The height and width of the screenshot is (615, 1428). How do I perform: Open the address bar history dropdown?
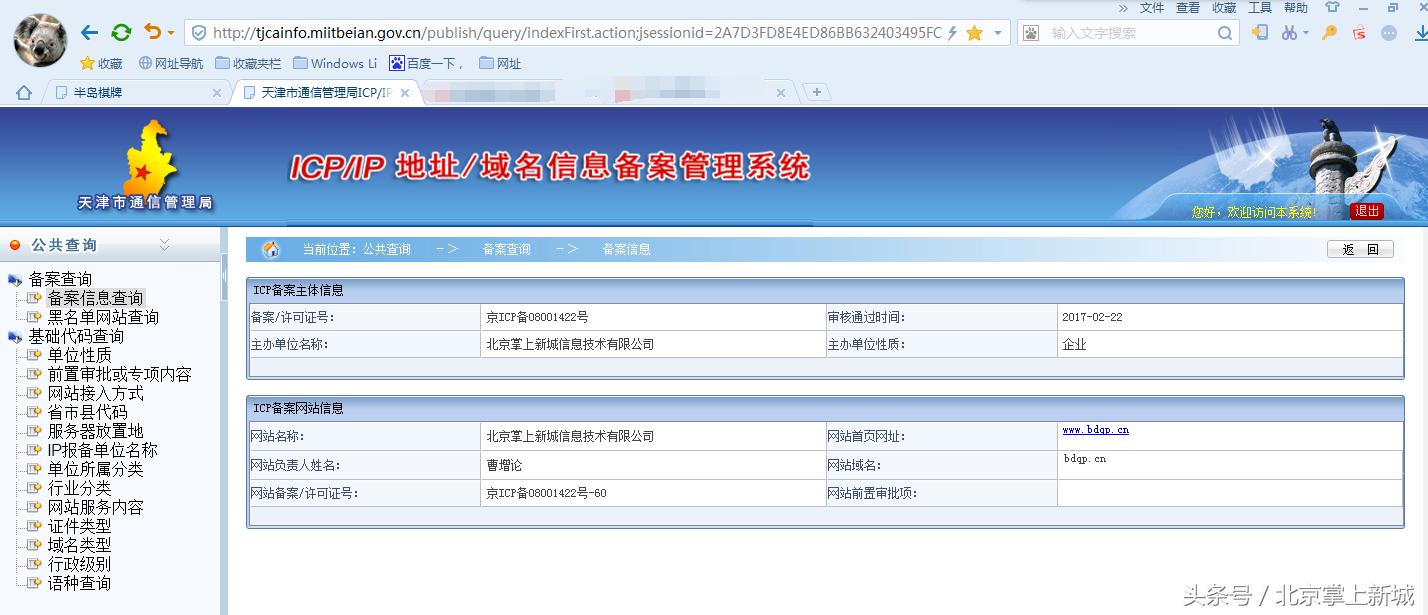998,33
